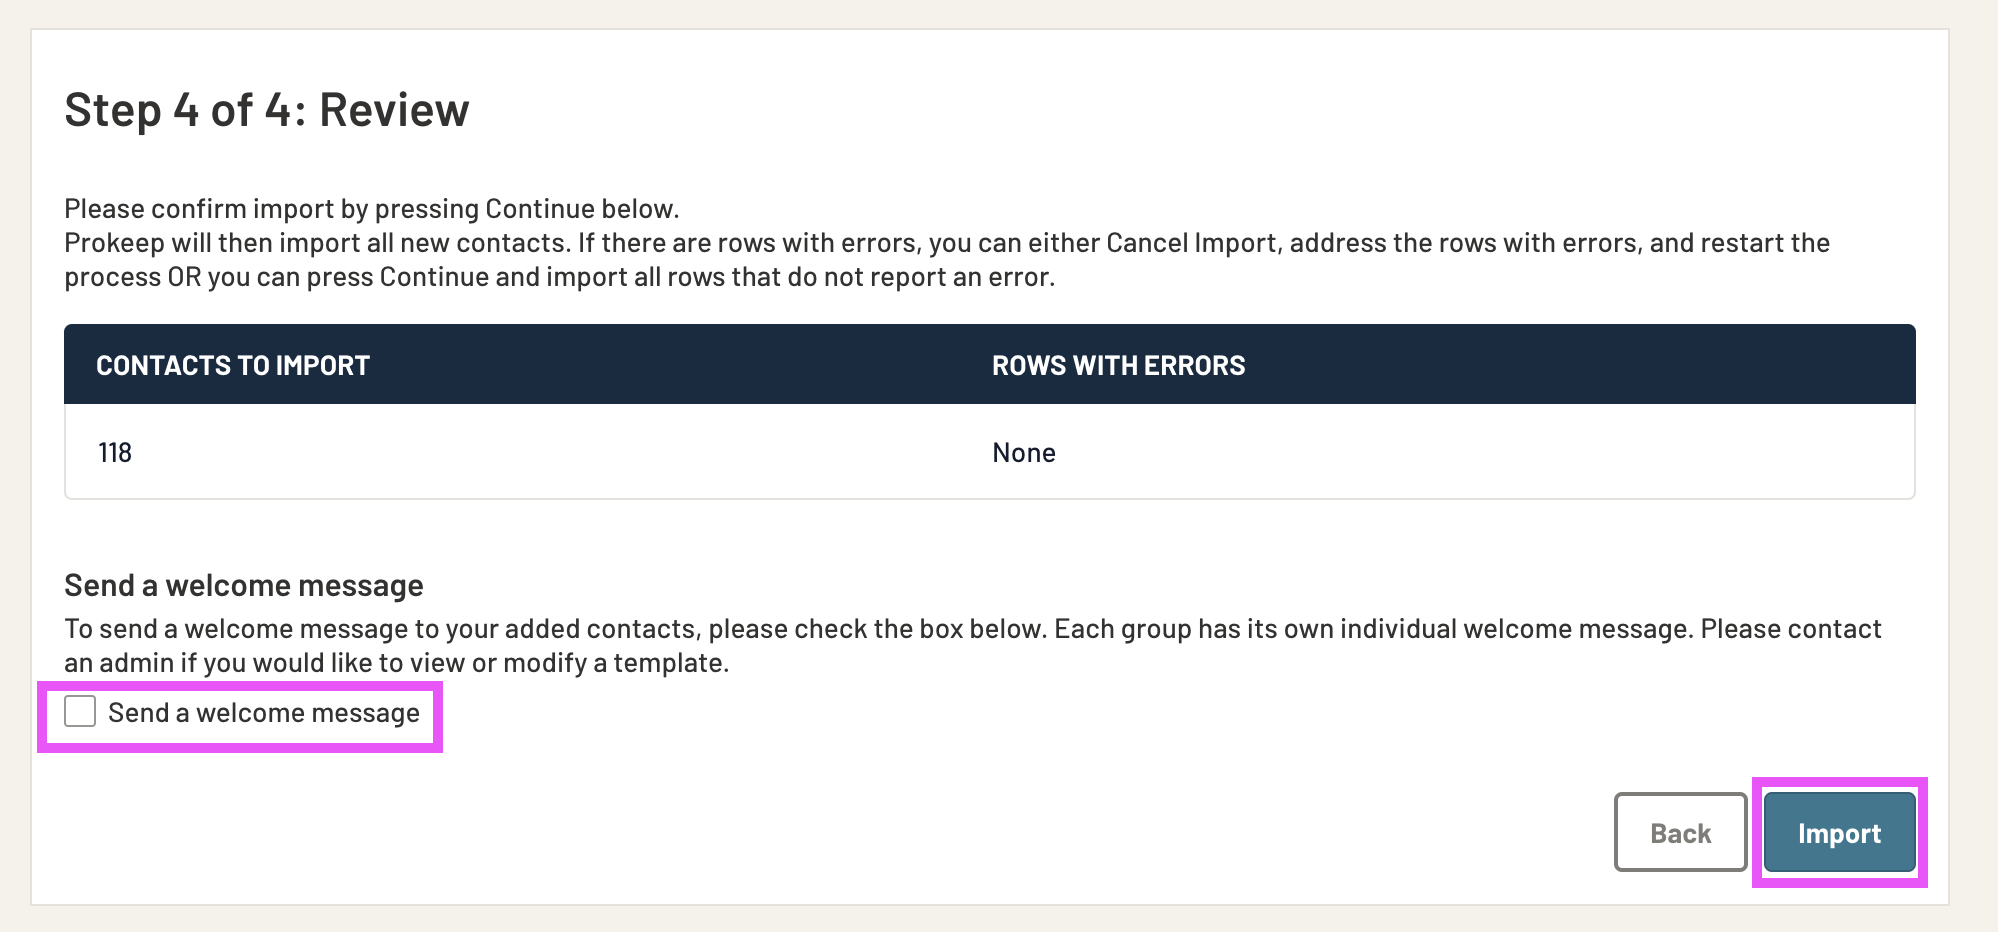Screen dimensions: 1998x932
Task: Click the ROWS WITH ERRORS column header
Action: coord(1117,364)
